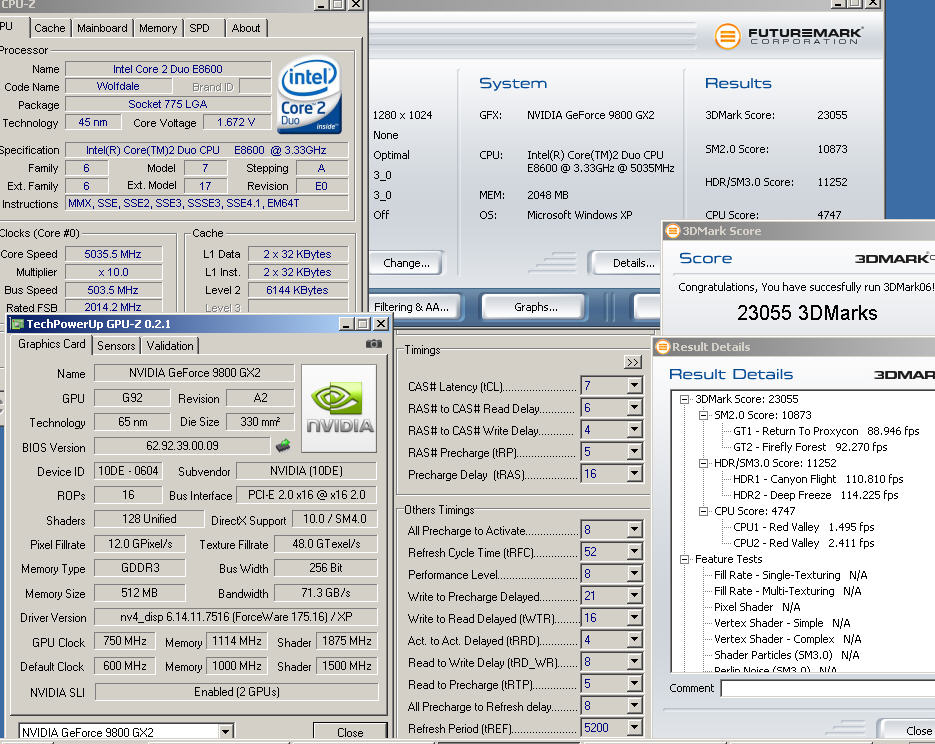
Task: Click the GPU-Z title bar icon
Action: point(17,324)
